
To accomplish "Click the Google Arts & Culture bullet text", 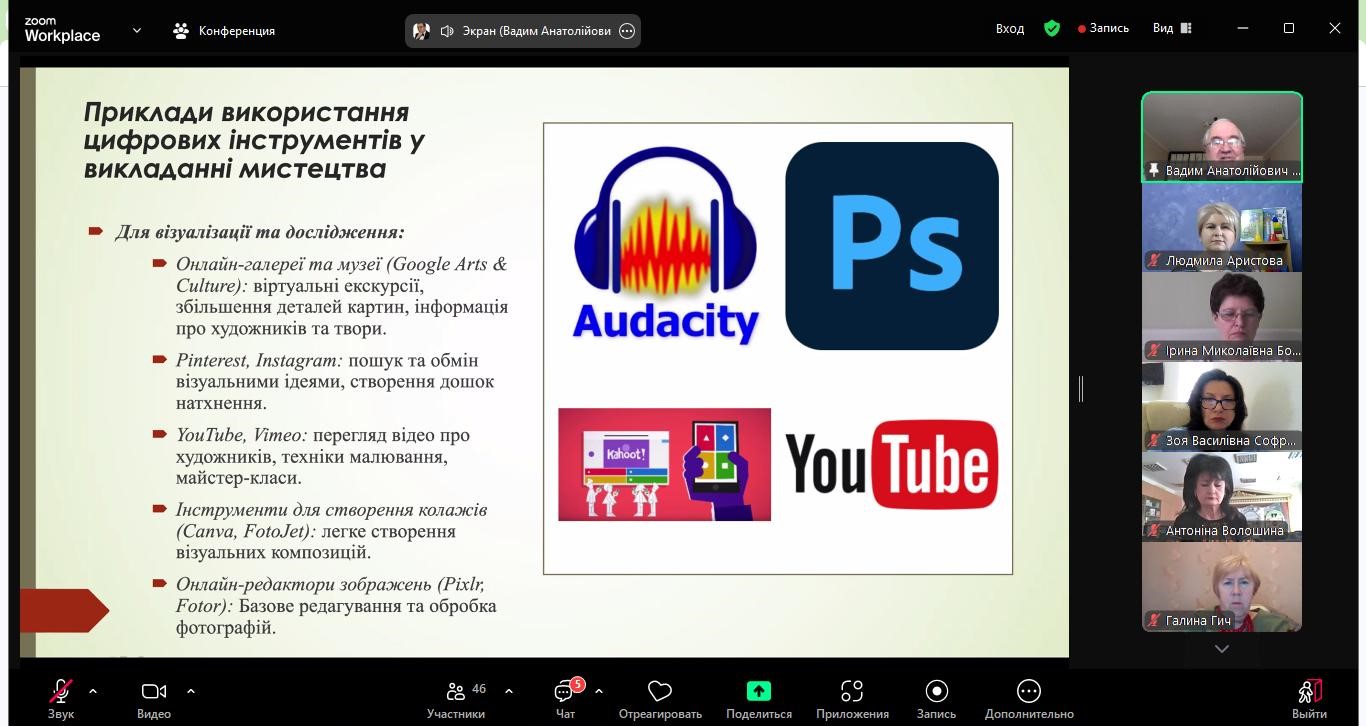I will tap(342, 296).
